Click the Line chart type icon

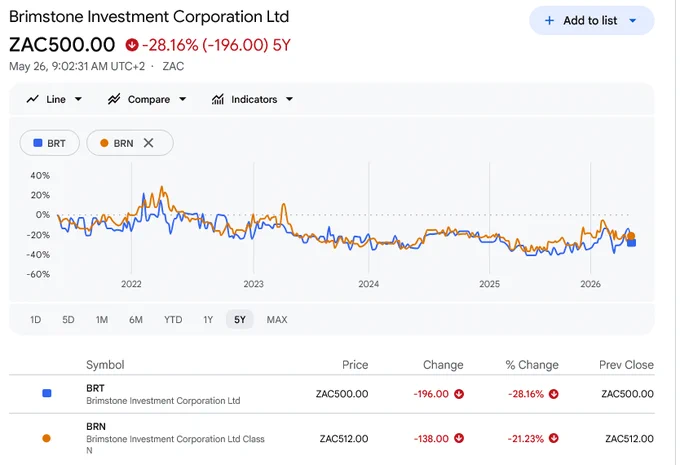pos(33,99)
